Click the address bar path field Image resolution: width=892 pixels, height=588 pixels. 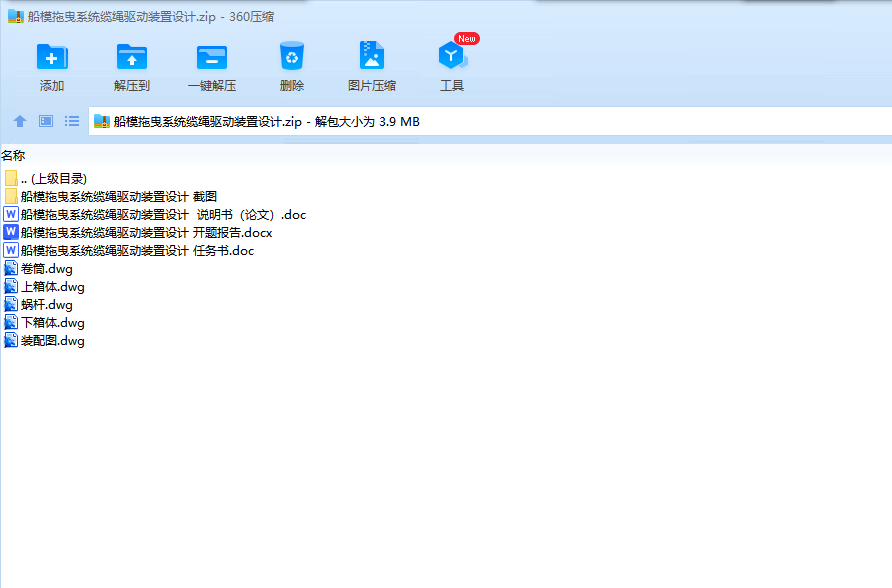490,121
